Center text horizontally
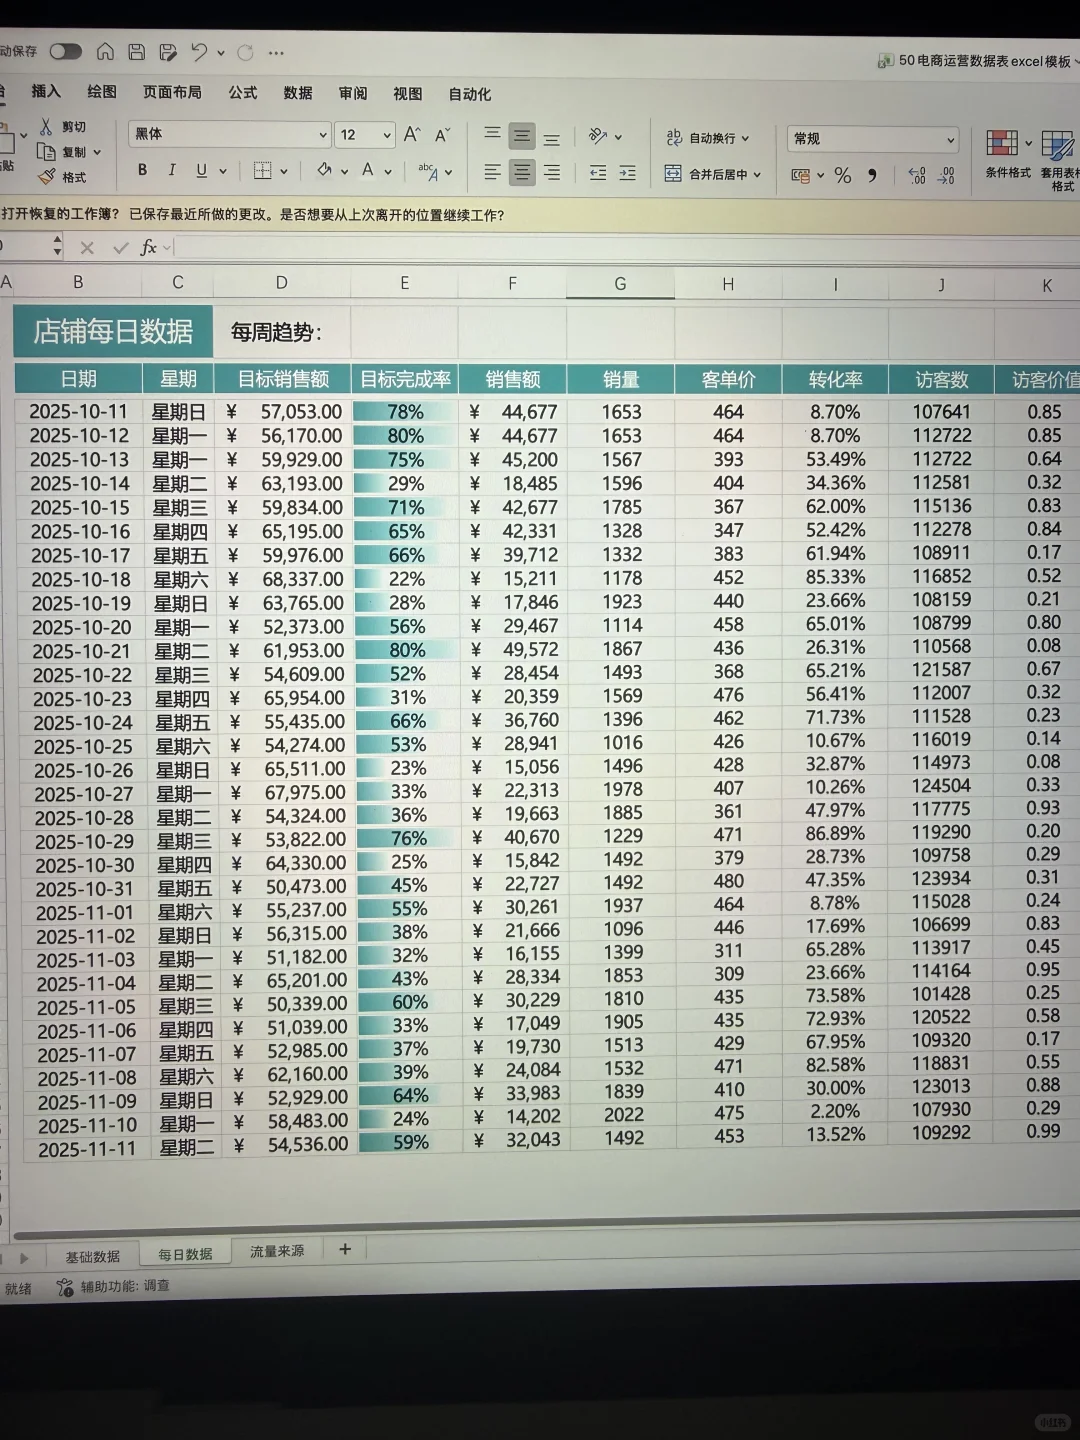Image resolution: width=1080 pixels, height=1440 pixels. coord(522,173)
